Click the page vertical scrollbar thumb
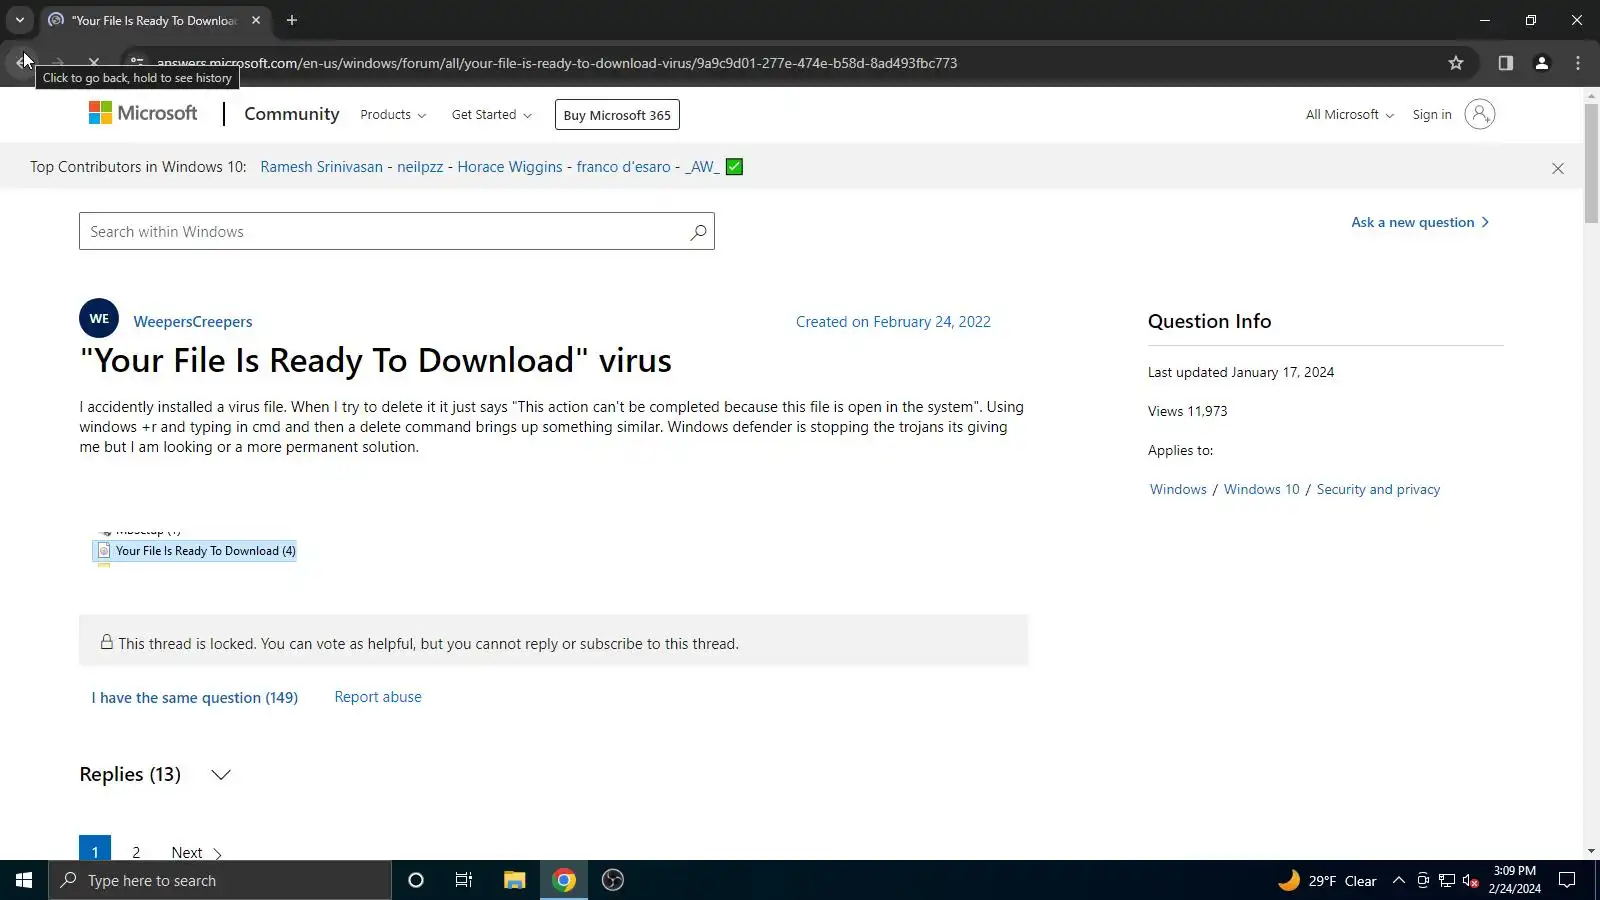The height and width of the screenshot is (900, 1600). coord(1591,163)
